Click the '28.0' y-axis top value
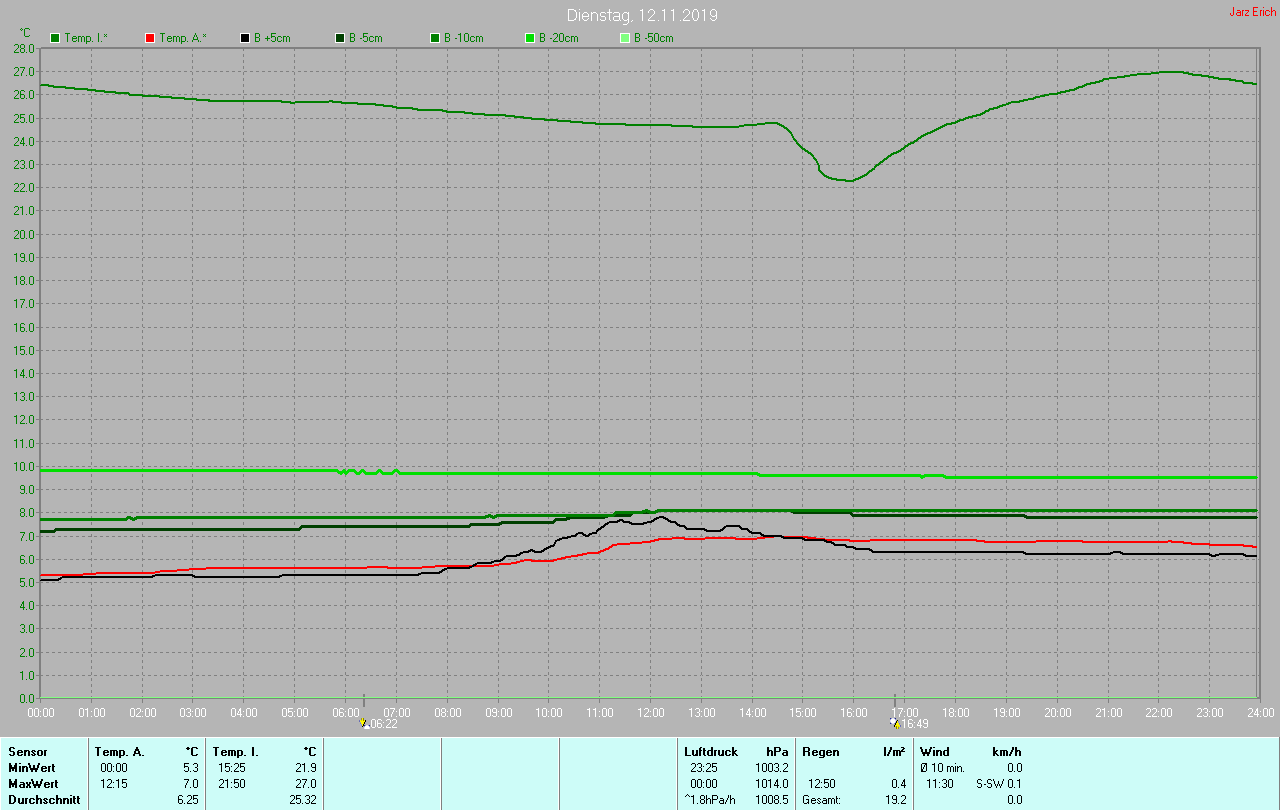Screen dimensions: 1280x810 24,48
